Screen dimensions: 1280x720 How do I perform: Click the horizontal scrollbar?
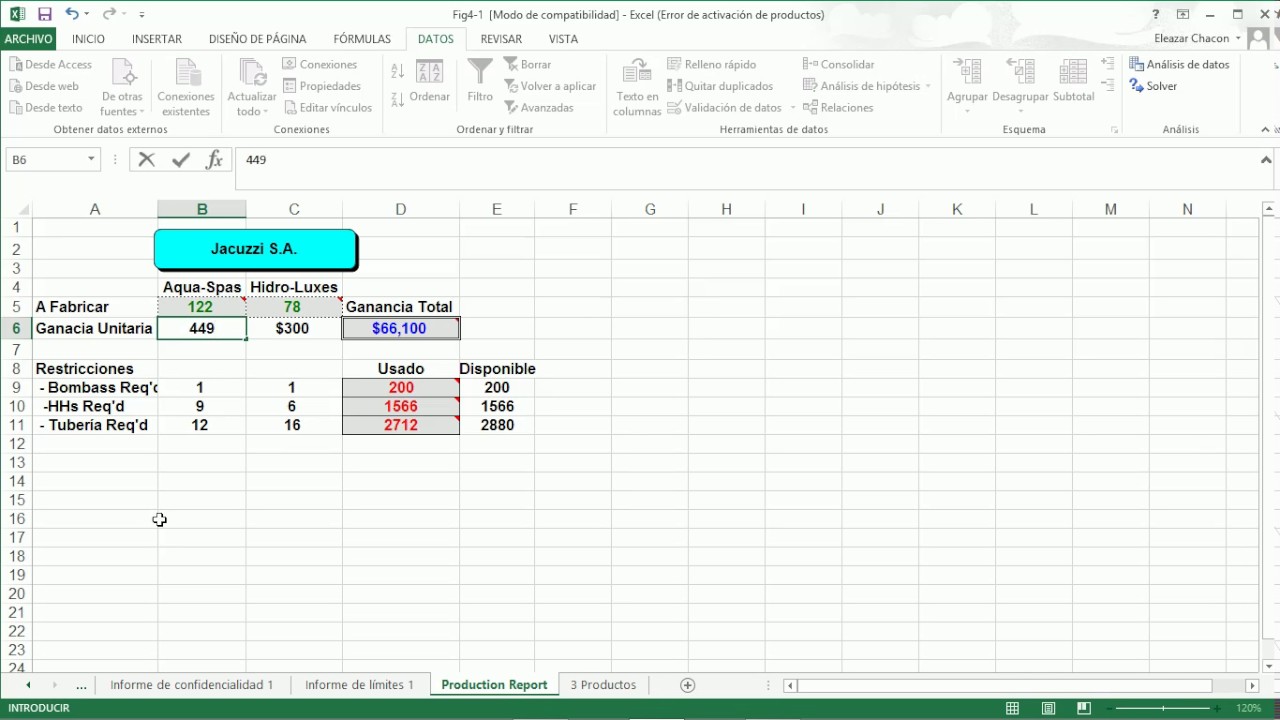pyautogui.click(x=1005, y=686)
